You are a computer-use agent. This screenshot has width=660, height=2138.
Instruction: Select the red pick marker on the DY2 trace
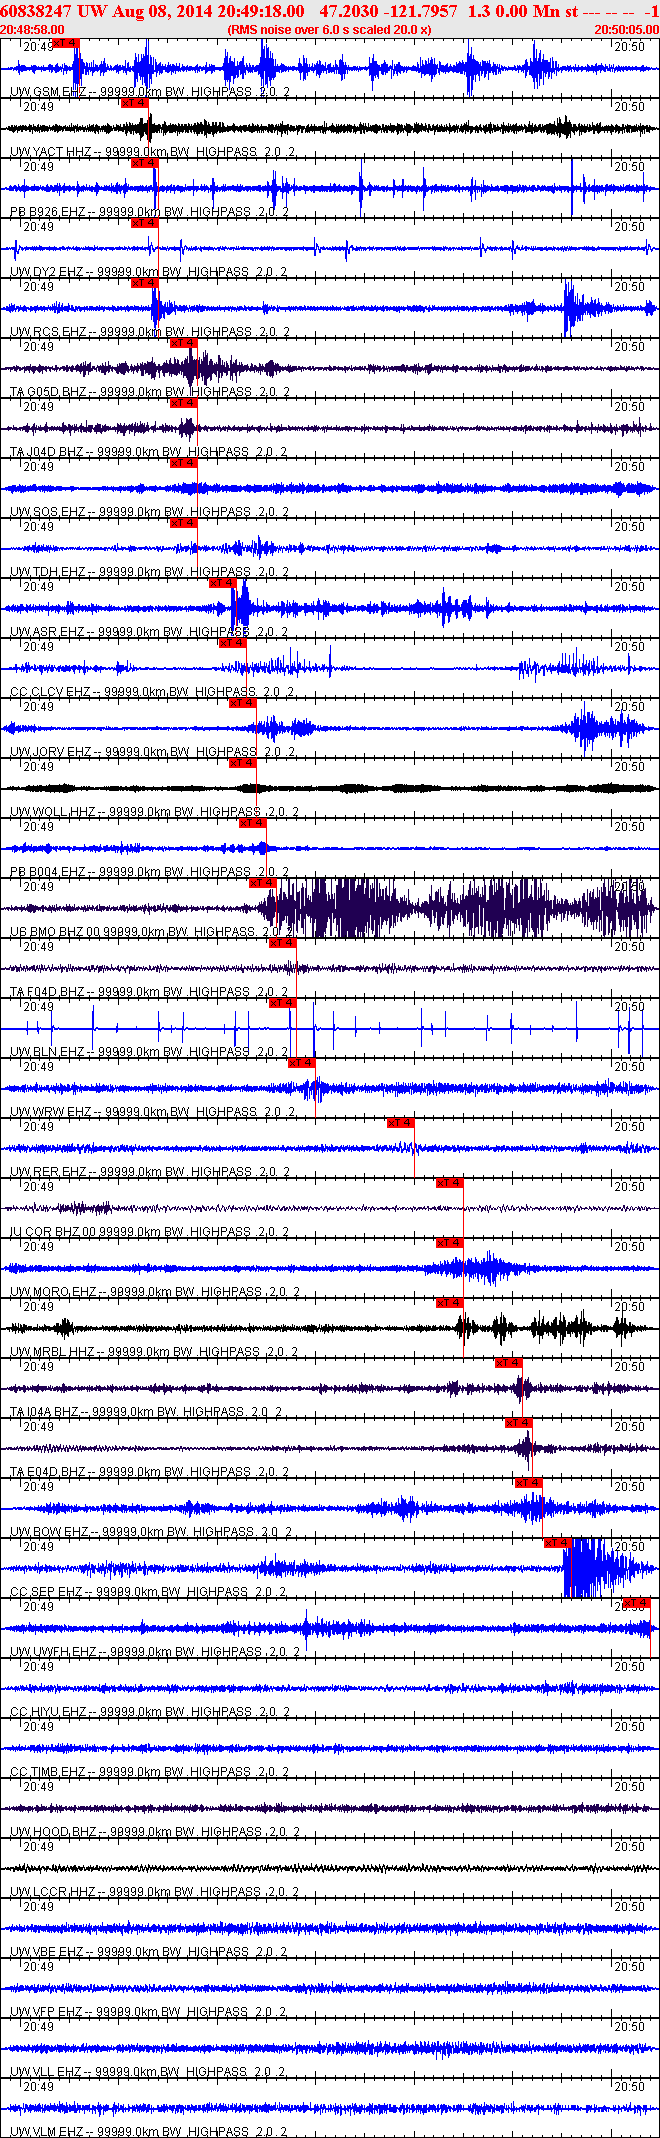pos(144,223)
